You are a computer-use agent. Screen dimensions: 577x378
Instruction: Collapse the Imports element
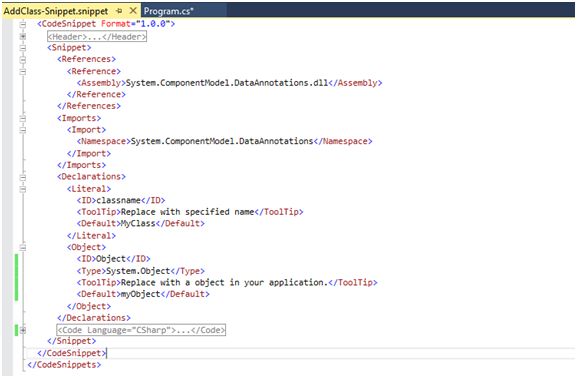pyautogui.click(x=23, y=119)
